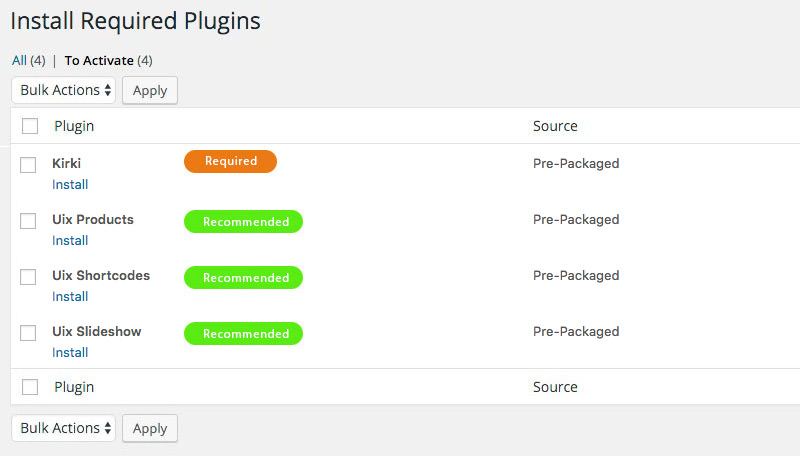The width and height of the screenshot is (800, 456).
Task: Click Recommended badge for Uix Products
Action: [x=243, y=221]
